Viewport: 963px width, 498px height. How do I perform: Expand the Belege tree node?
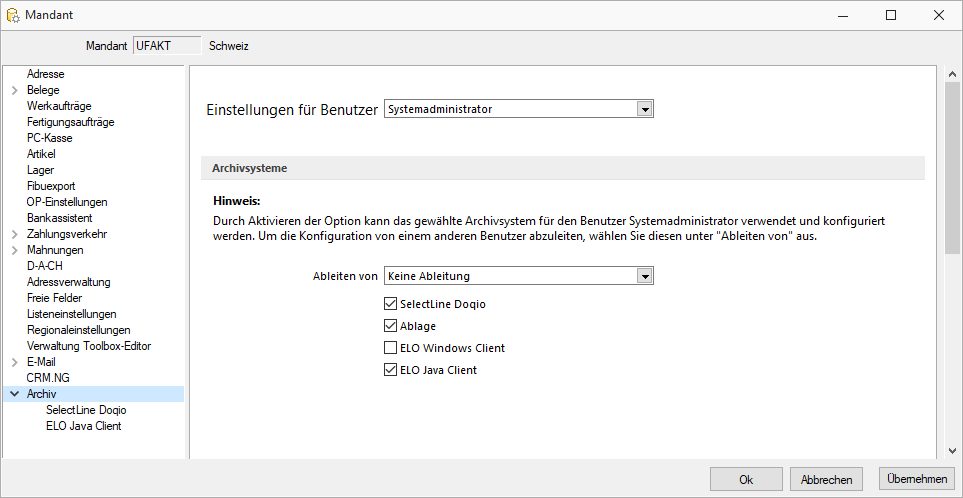pyautogui.click(x=15, y=90)
